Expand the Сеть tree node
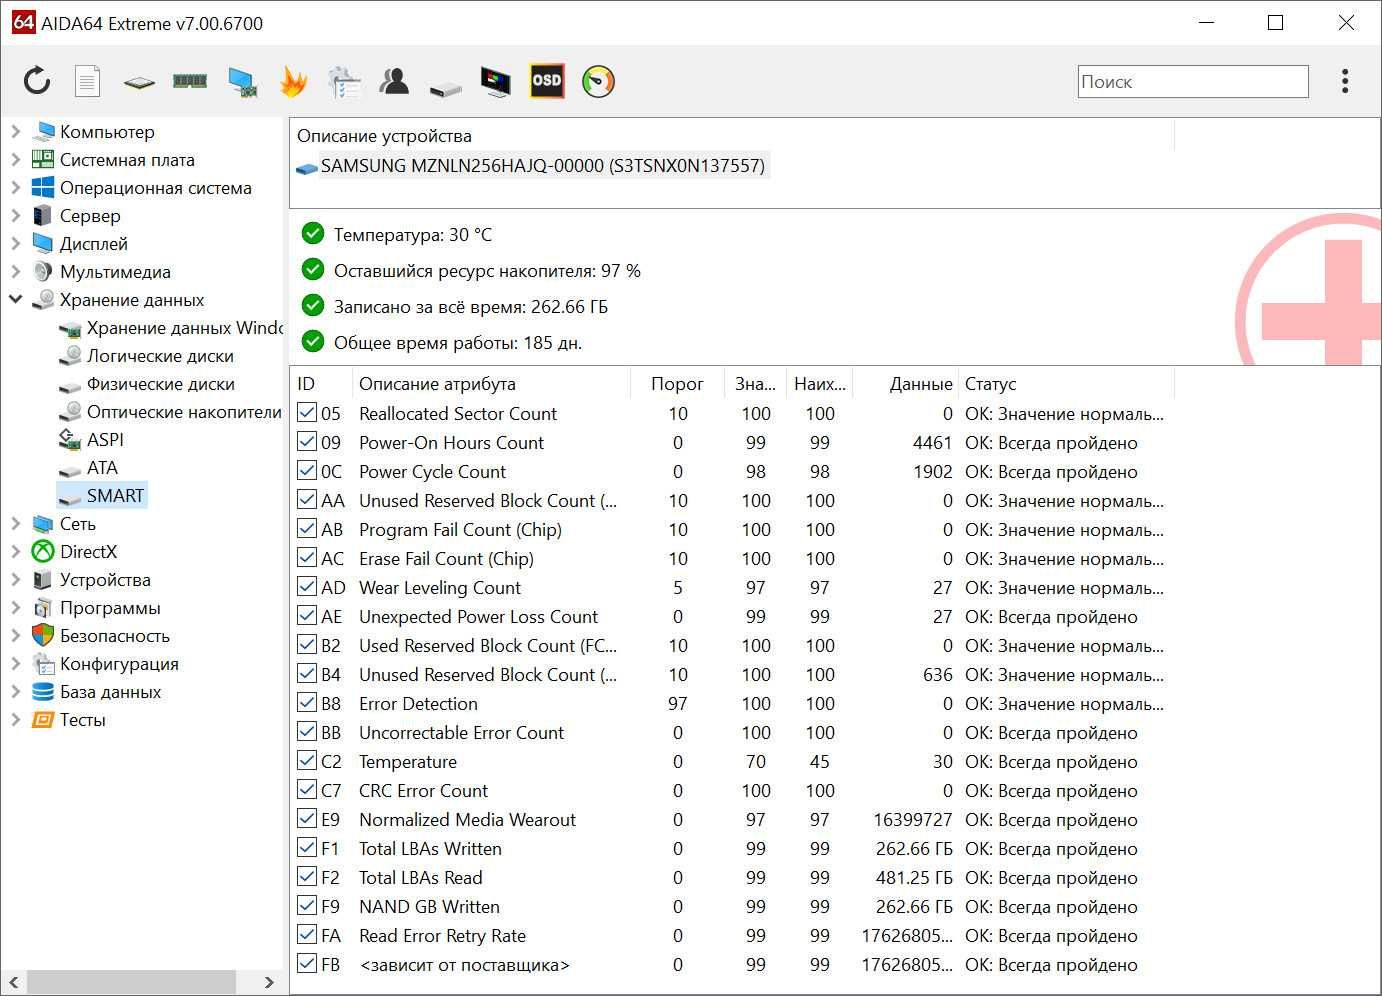Image resolution: width=1382 pixels, height=996 pixels. 15,523
